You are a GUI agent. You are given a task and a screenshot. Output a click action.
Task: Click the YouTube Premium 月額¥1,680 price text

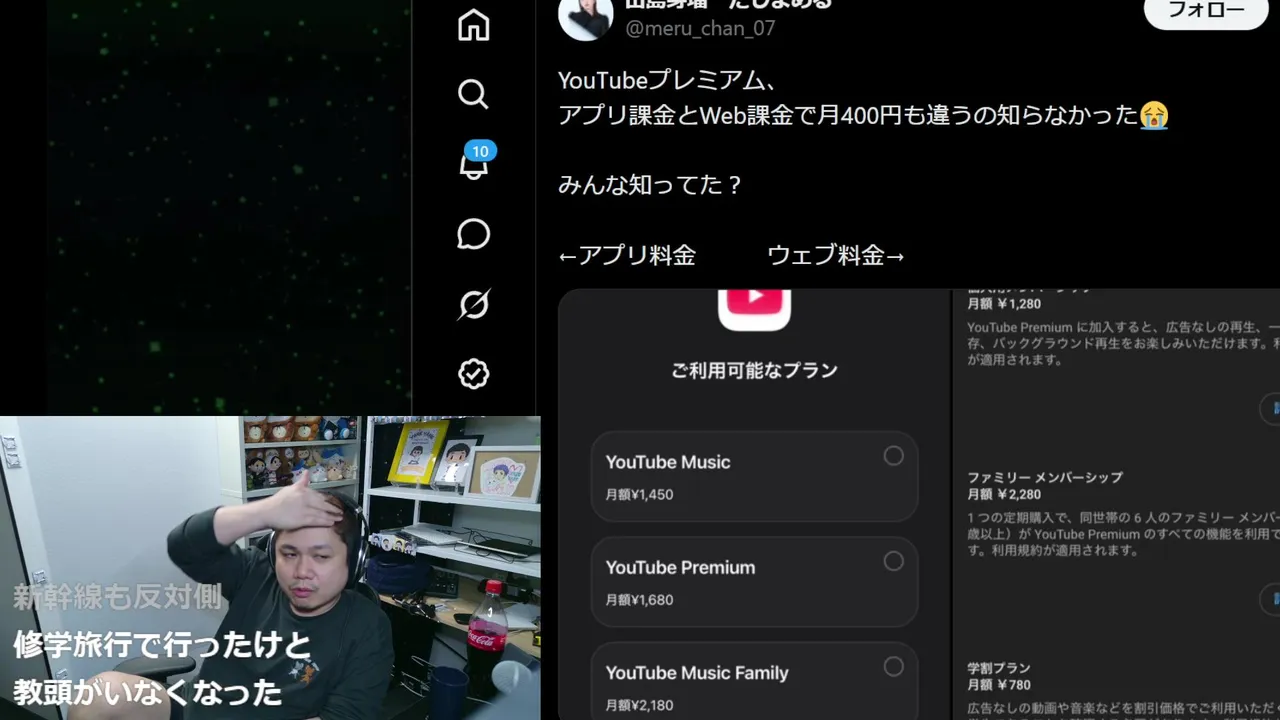(639, 600)
